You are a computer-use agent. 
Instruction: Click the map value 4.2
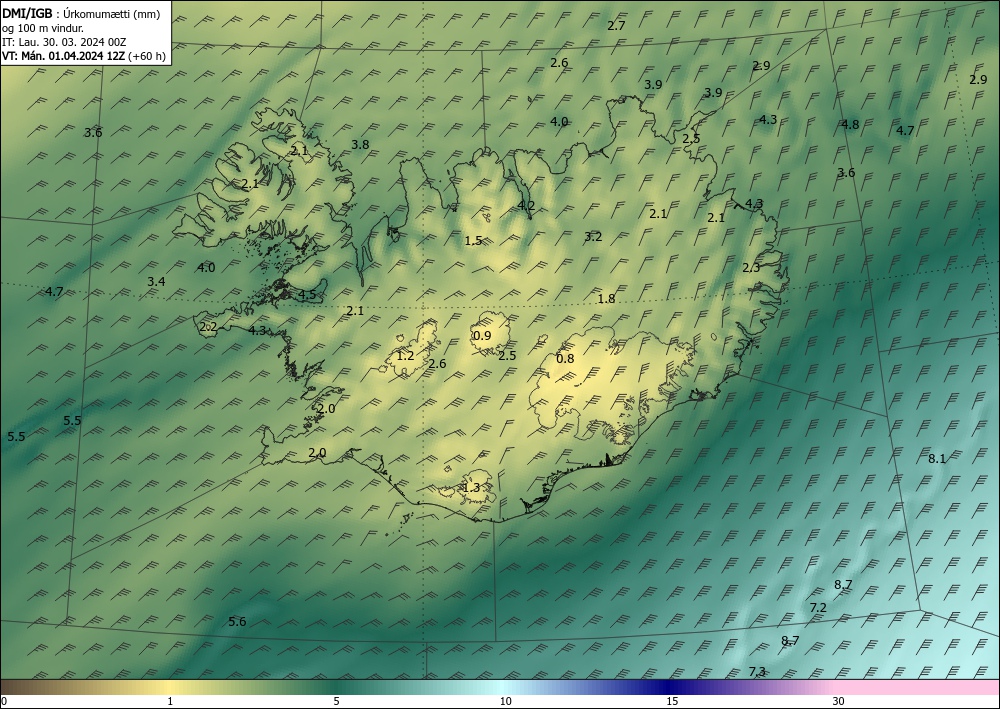(x=526, y=205)
